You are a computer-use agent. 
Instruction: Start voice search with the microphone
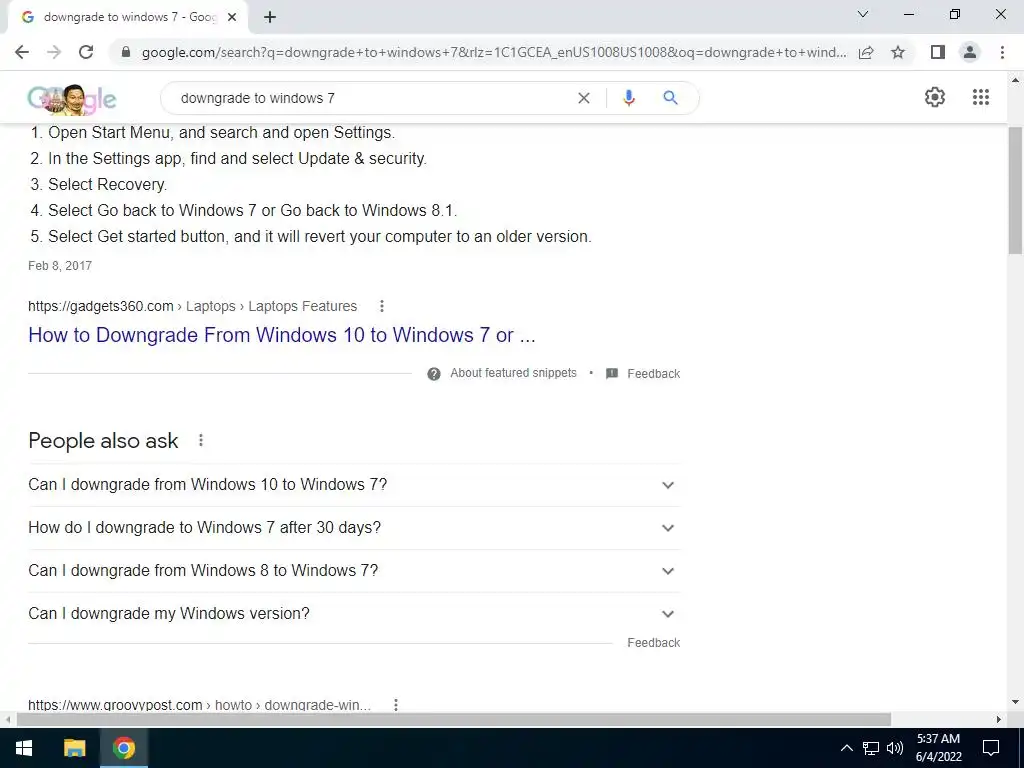[x=628, y=98]
